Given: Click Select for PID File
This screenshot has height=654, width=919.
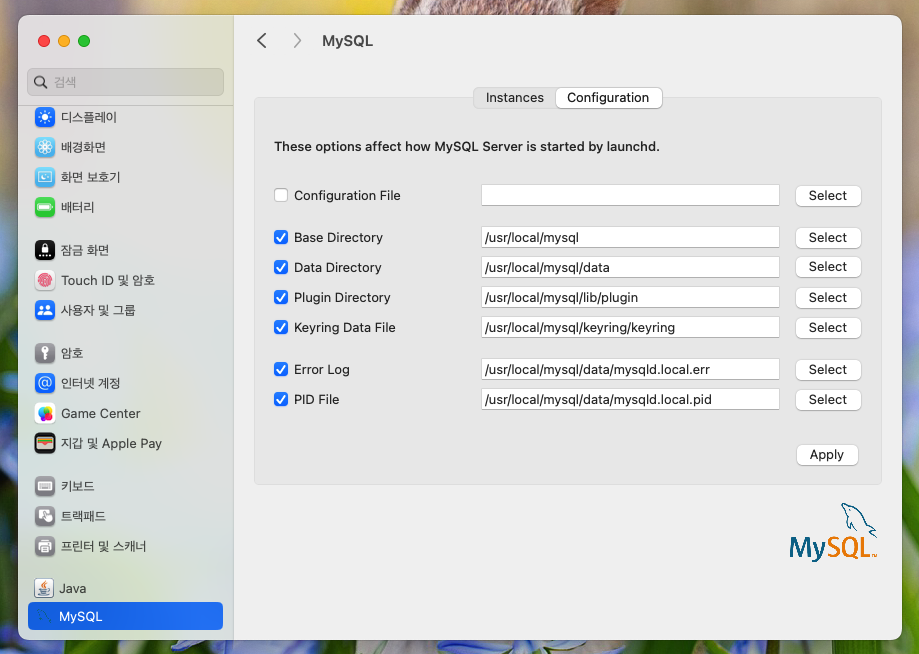Looking at the screenshot, I should tap(828, 400).
